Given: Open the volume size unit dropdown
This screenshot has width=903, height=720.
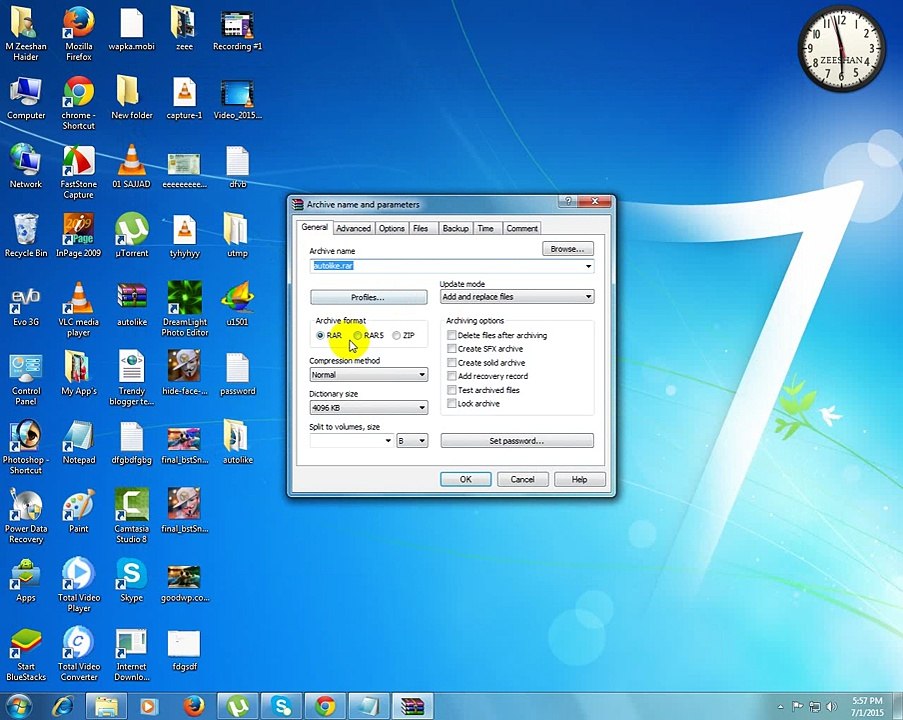Looking at the screenshot, I should [412, 441].
